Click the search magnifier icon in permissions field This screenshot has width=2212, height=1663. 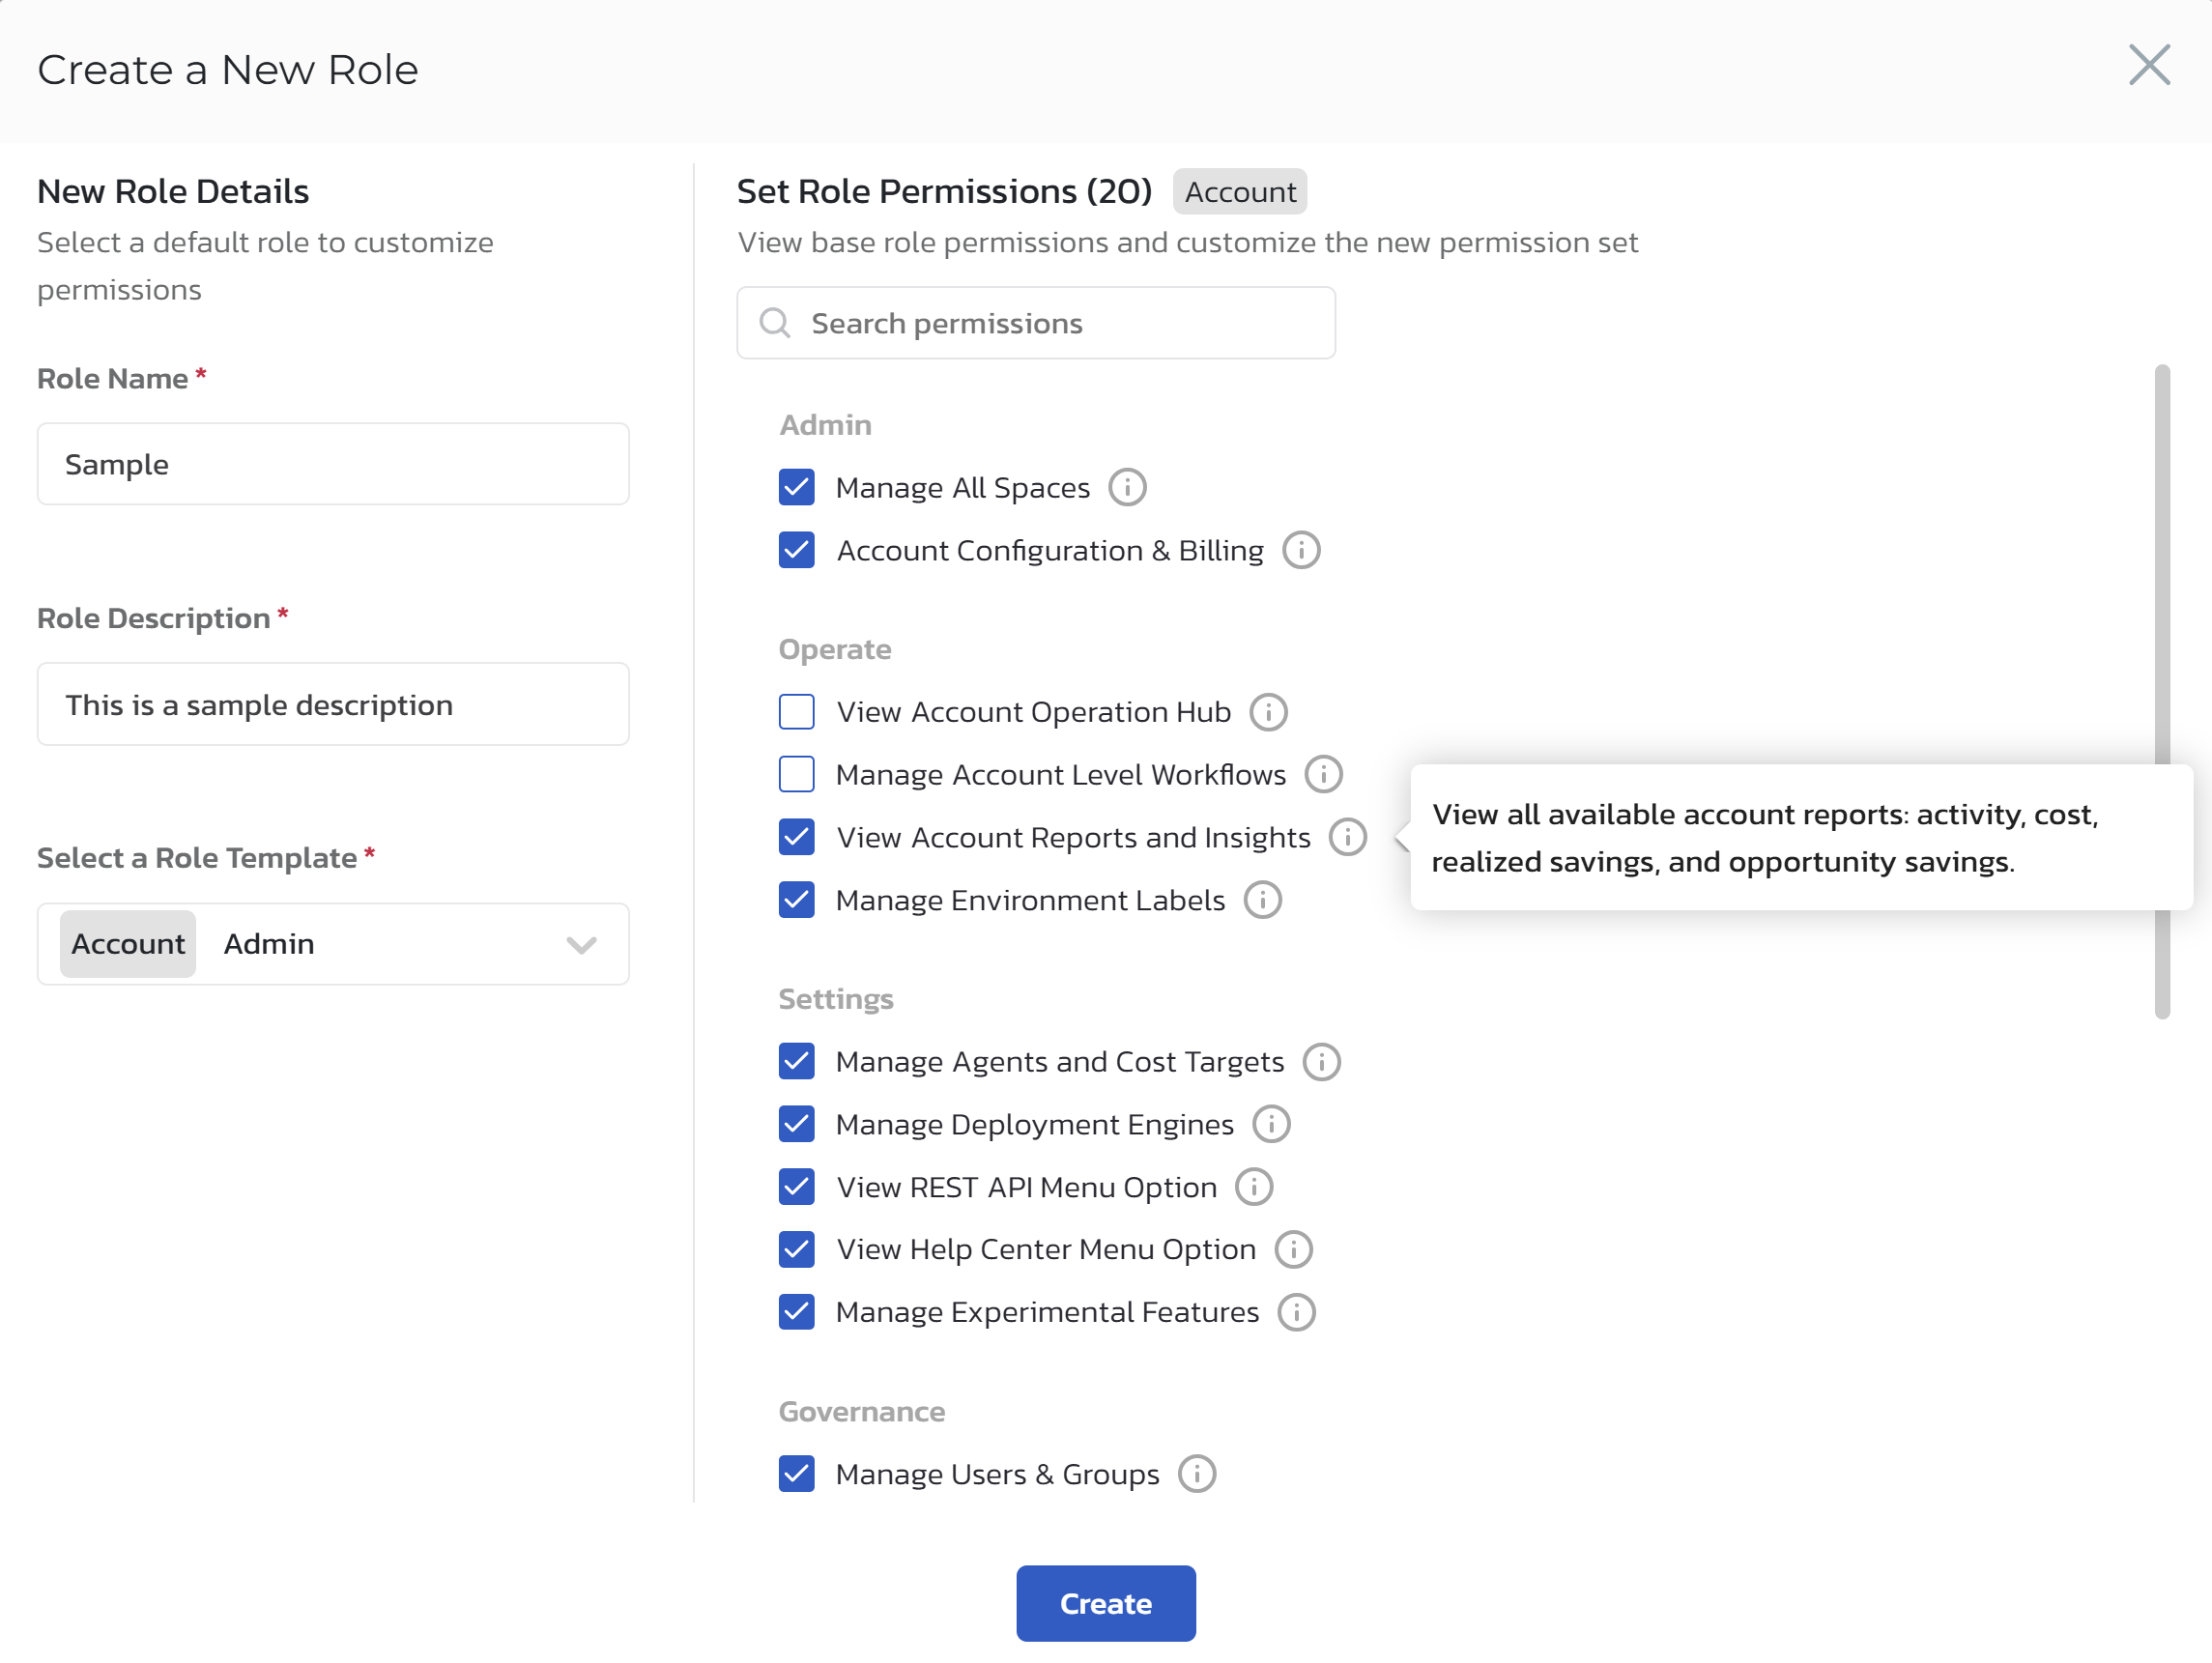(775, 323)
